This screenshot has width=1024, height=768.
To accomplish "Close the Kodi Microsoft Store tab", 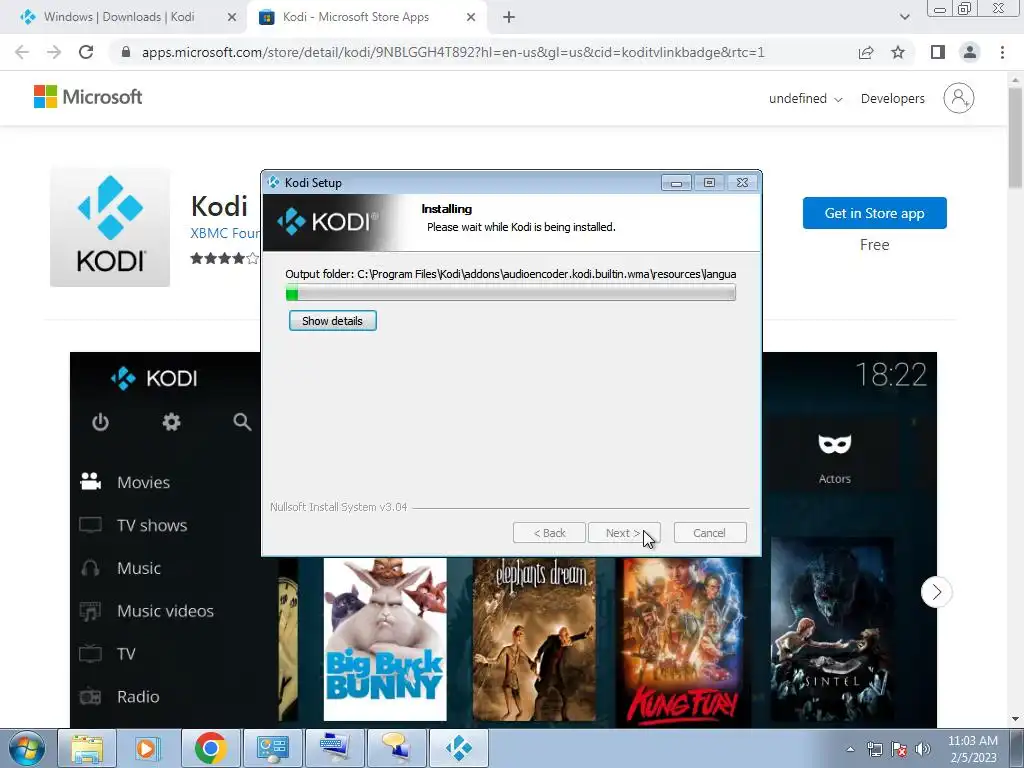I will pos(471,17).
